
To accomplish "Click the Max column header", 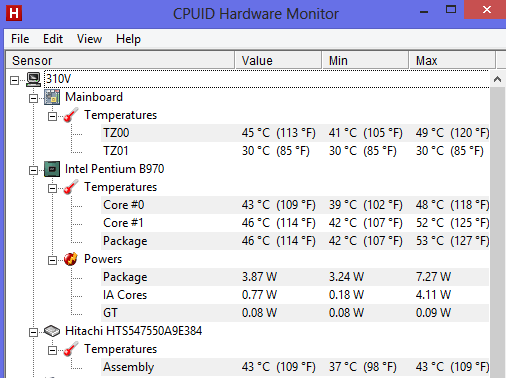I will 452,60.
